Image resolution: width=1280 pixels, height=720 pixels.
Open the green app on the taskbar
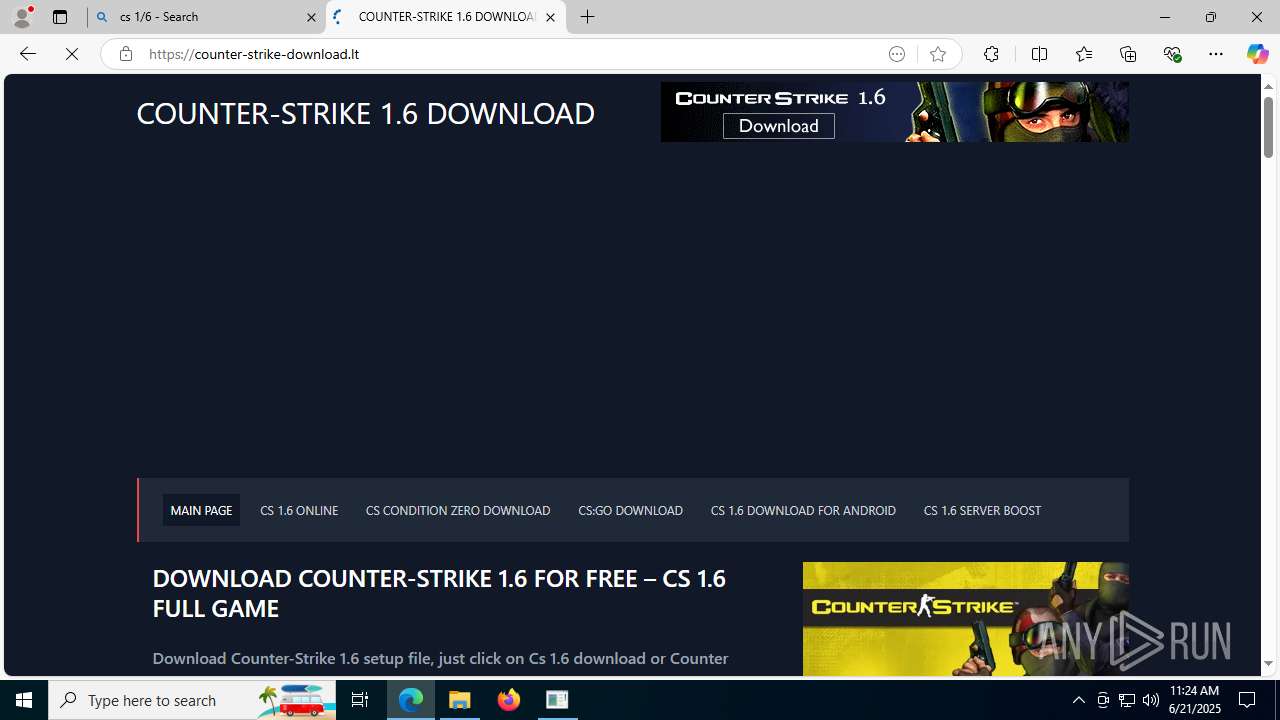coord(557,700)
